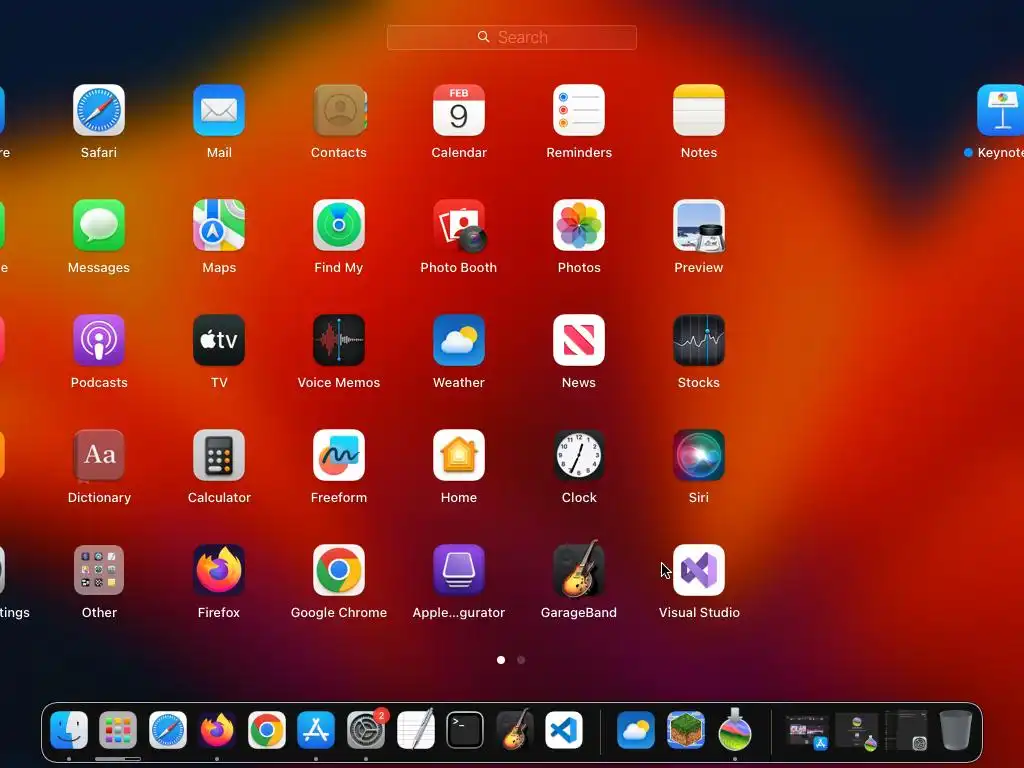Open Photo Booth
The image size is (1024, 768).
[x=459, y=225]
